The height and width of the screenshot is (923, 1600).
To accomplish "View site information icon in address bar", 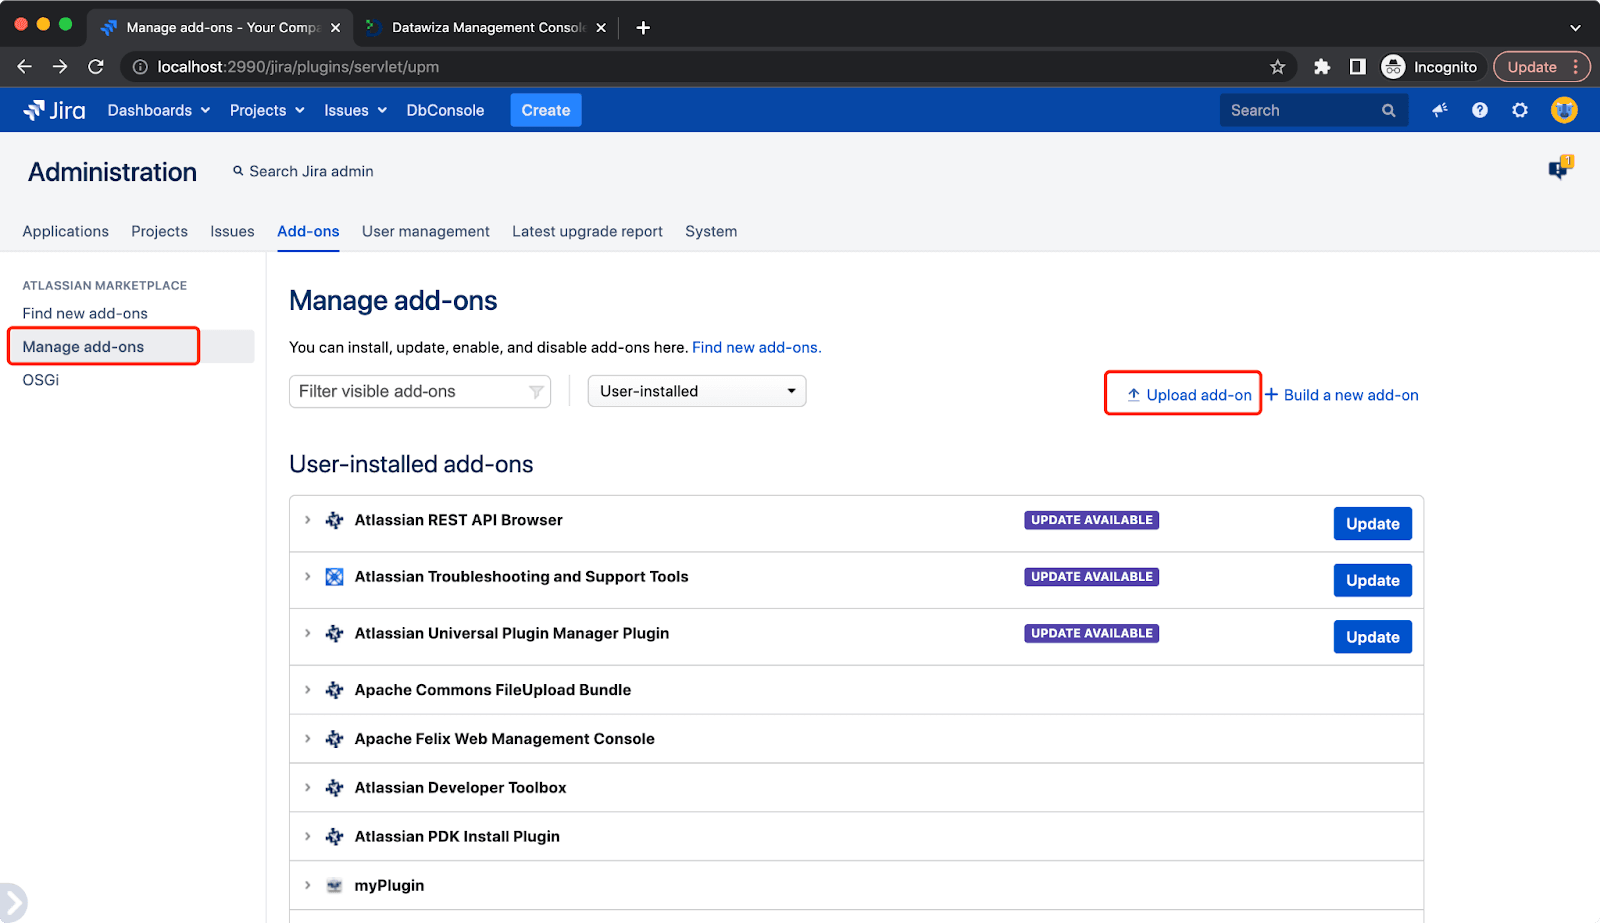I will (140, 67).
